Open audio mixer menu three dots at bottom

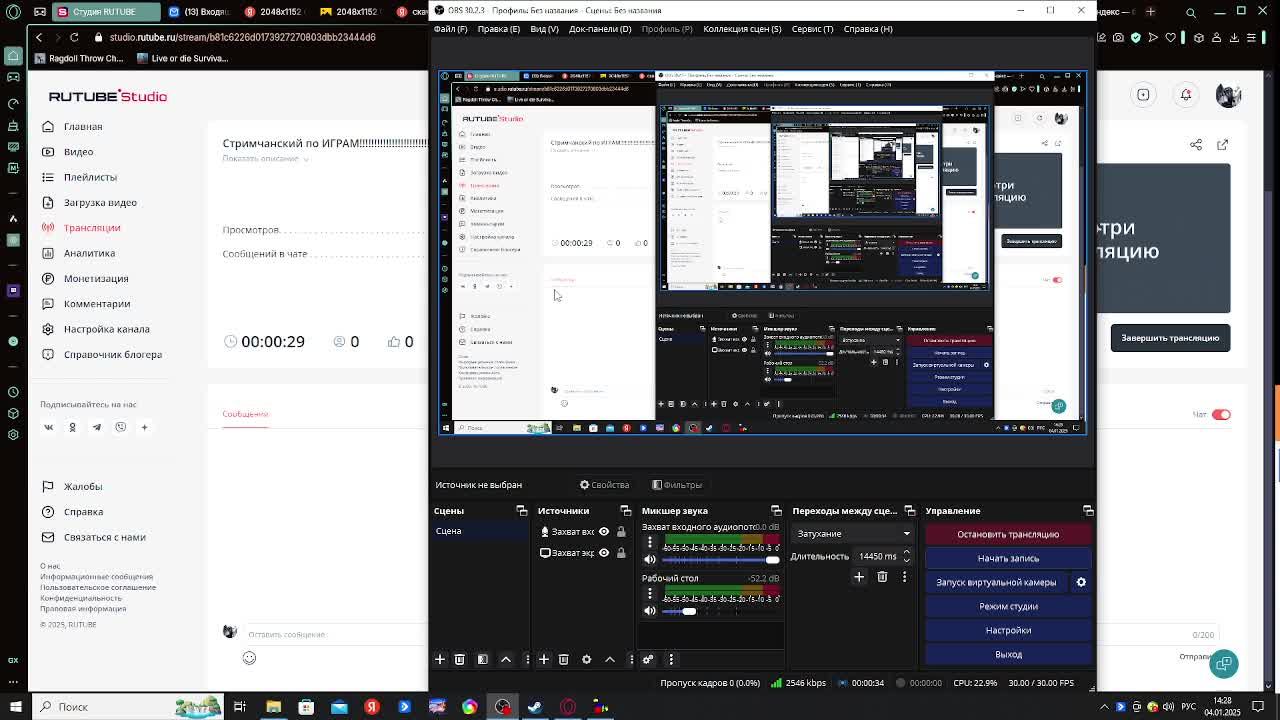[x=671, y=659]
